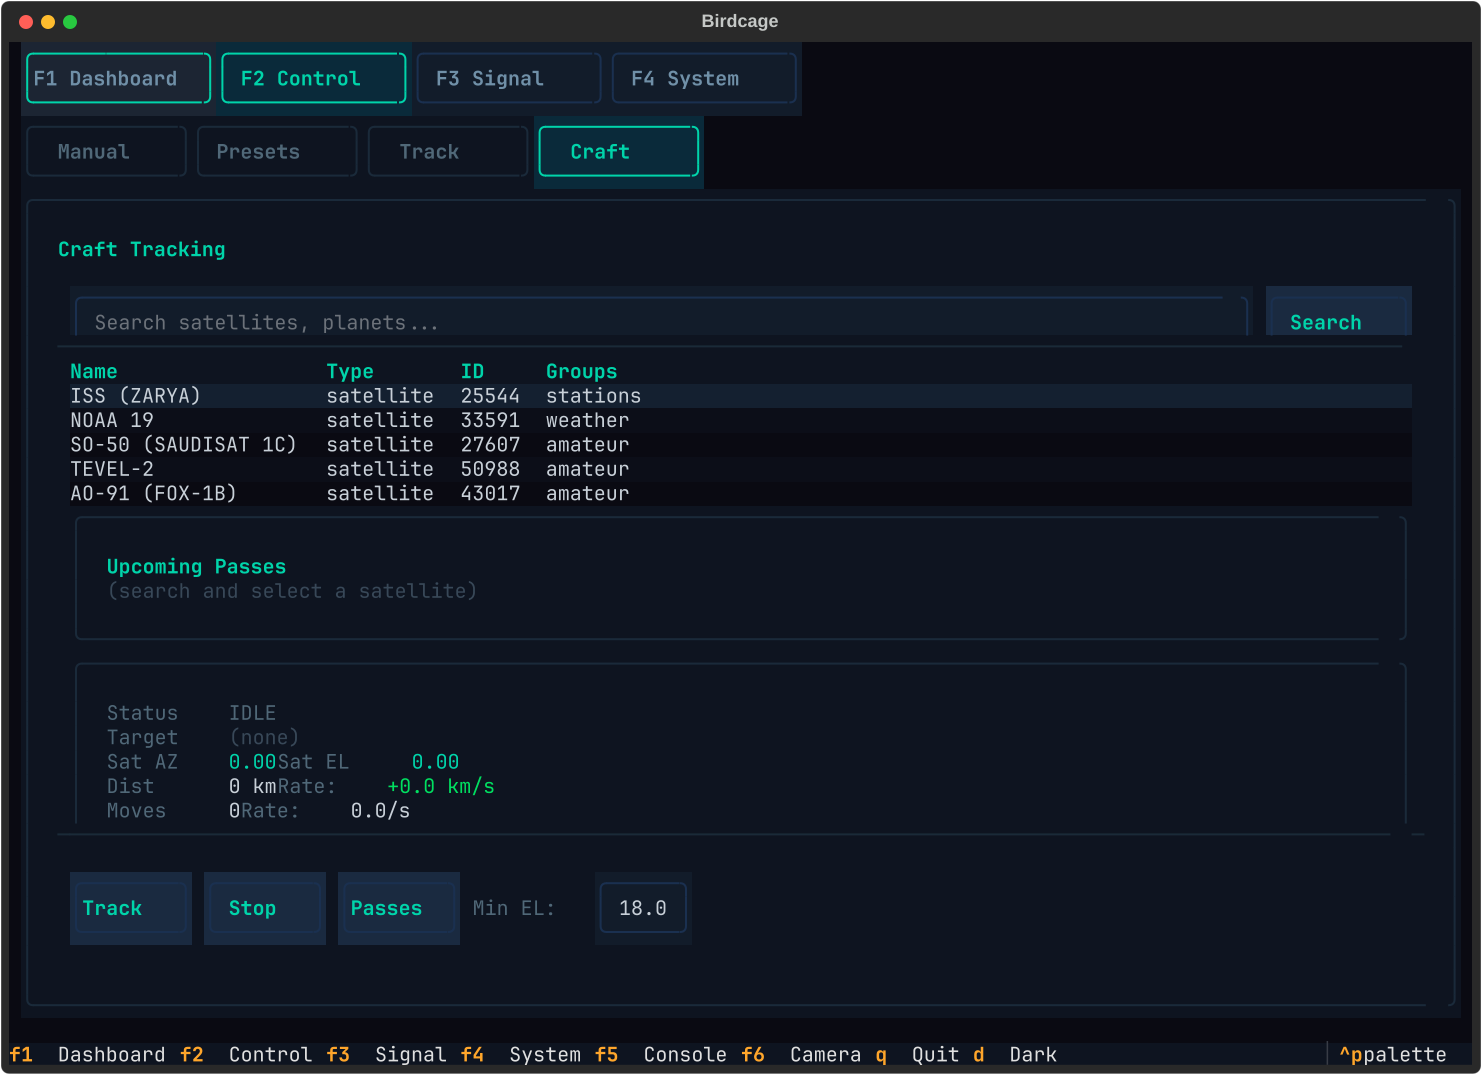Select the Craft sub-tab

pos(618,151)
